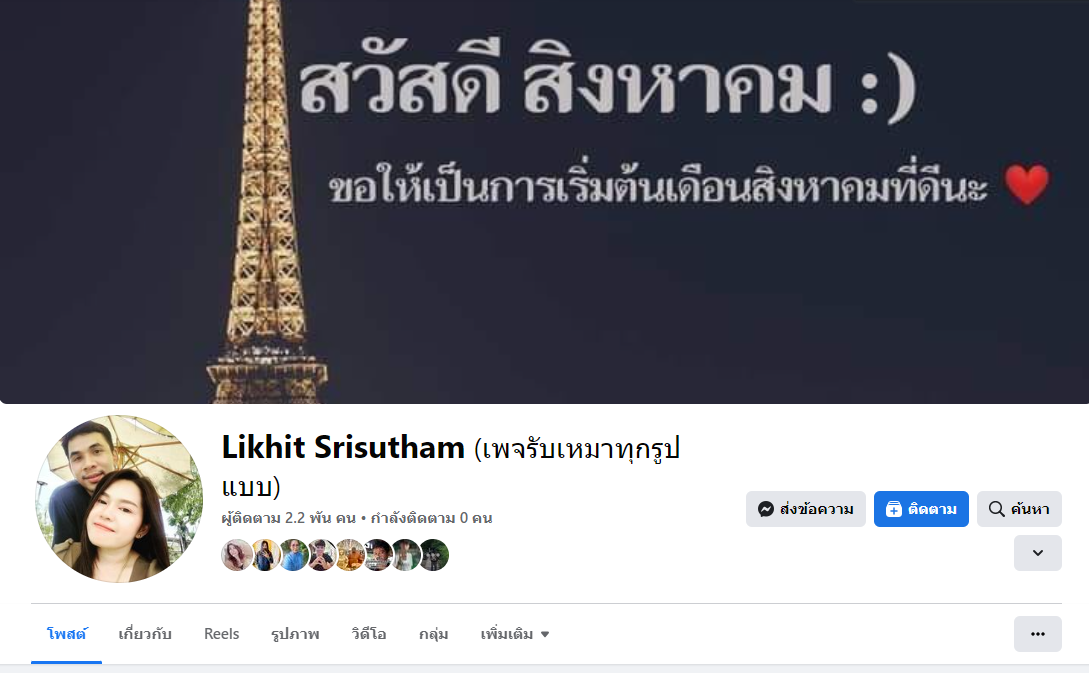Click the last follower avatar thumbnail

[x=434, y=555]
